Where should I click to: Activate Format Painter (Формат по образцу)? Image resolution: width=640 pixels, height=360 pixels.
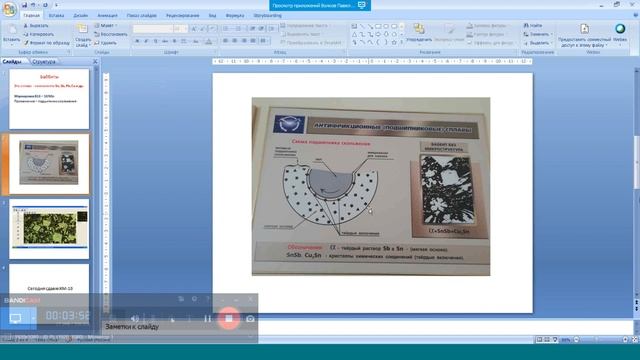47,43
